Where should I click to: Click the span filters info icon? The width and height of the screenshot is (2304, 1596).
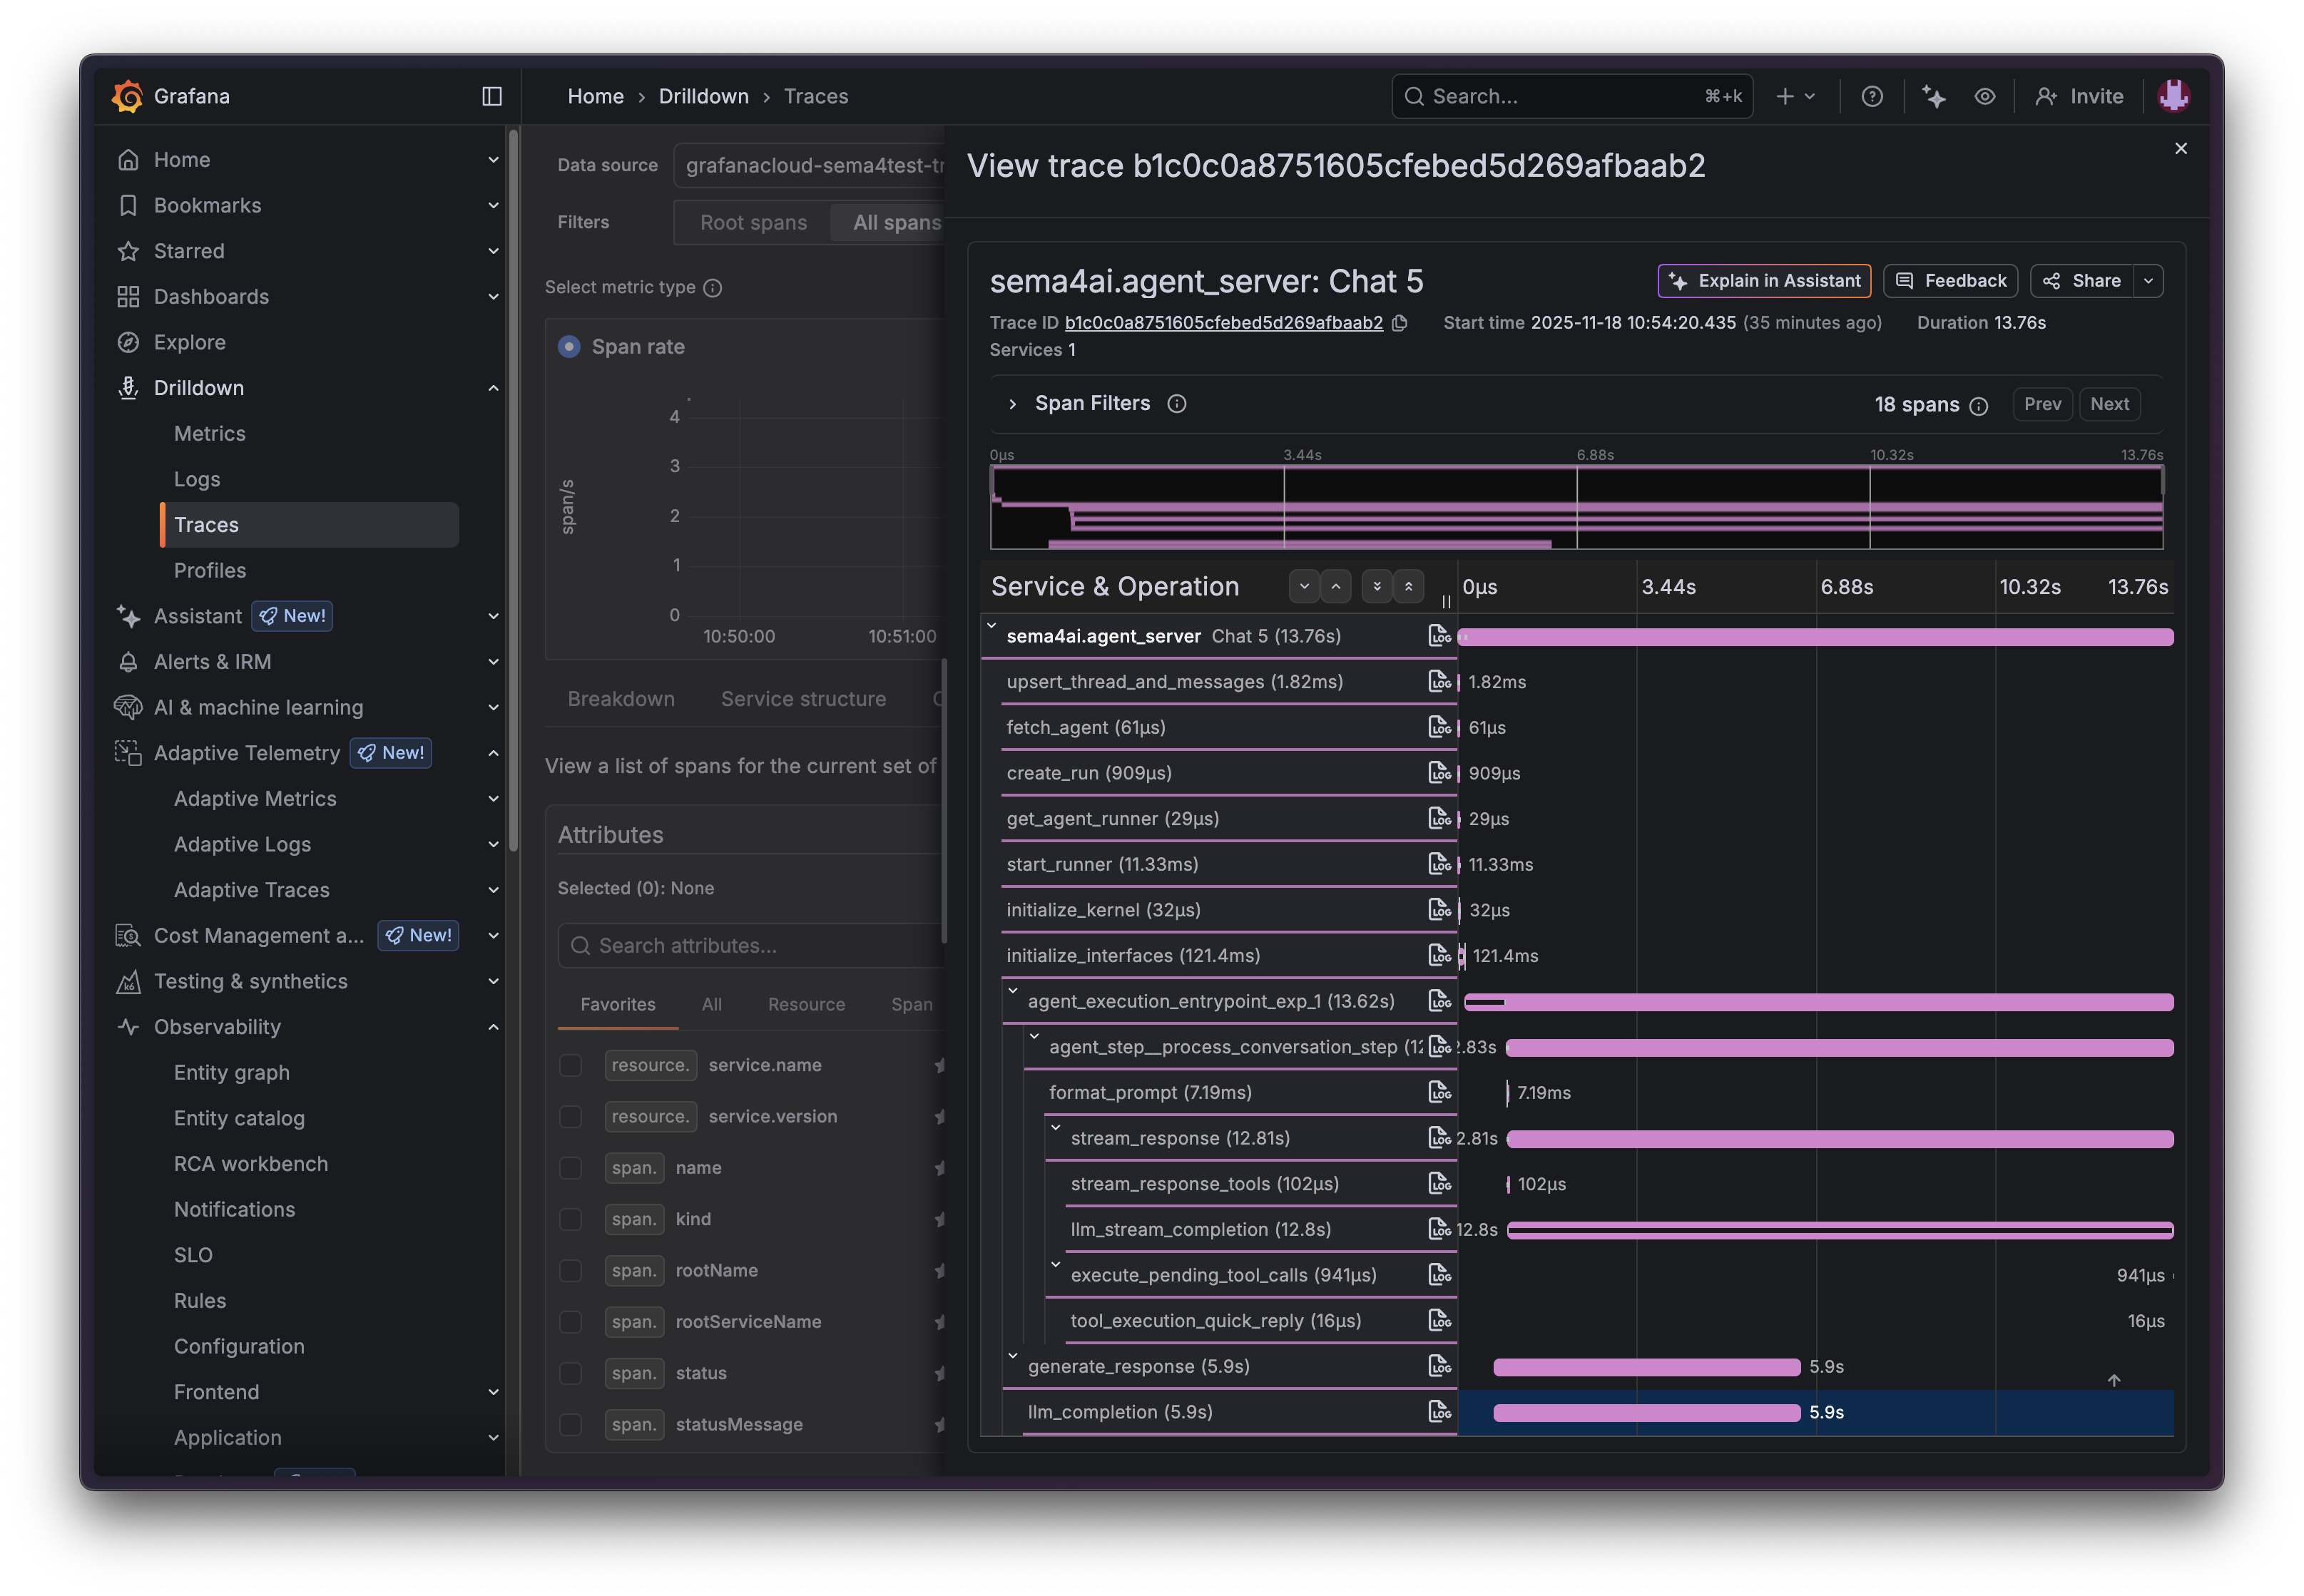pyautogui.click(x=1177, y=404)
